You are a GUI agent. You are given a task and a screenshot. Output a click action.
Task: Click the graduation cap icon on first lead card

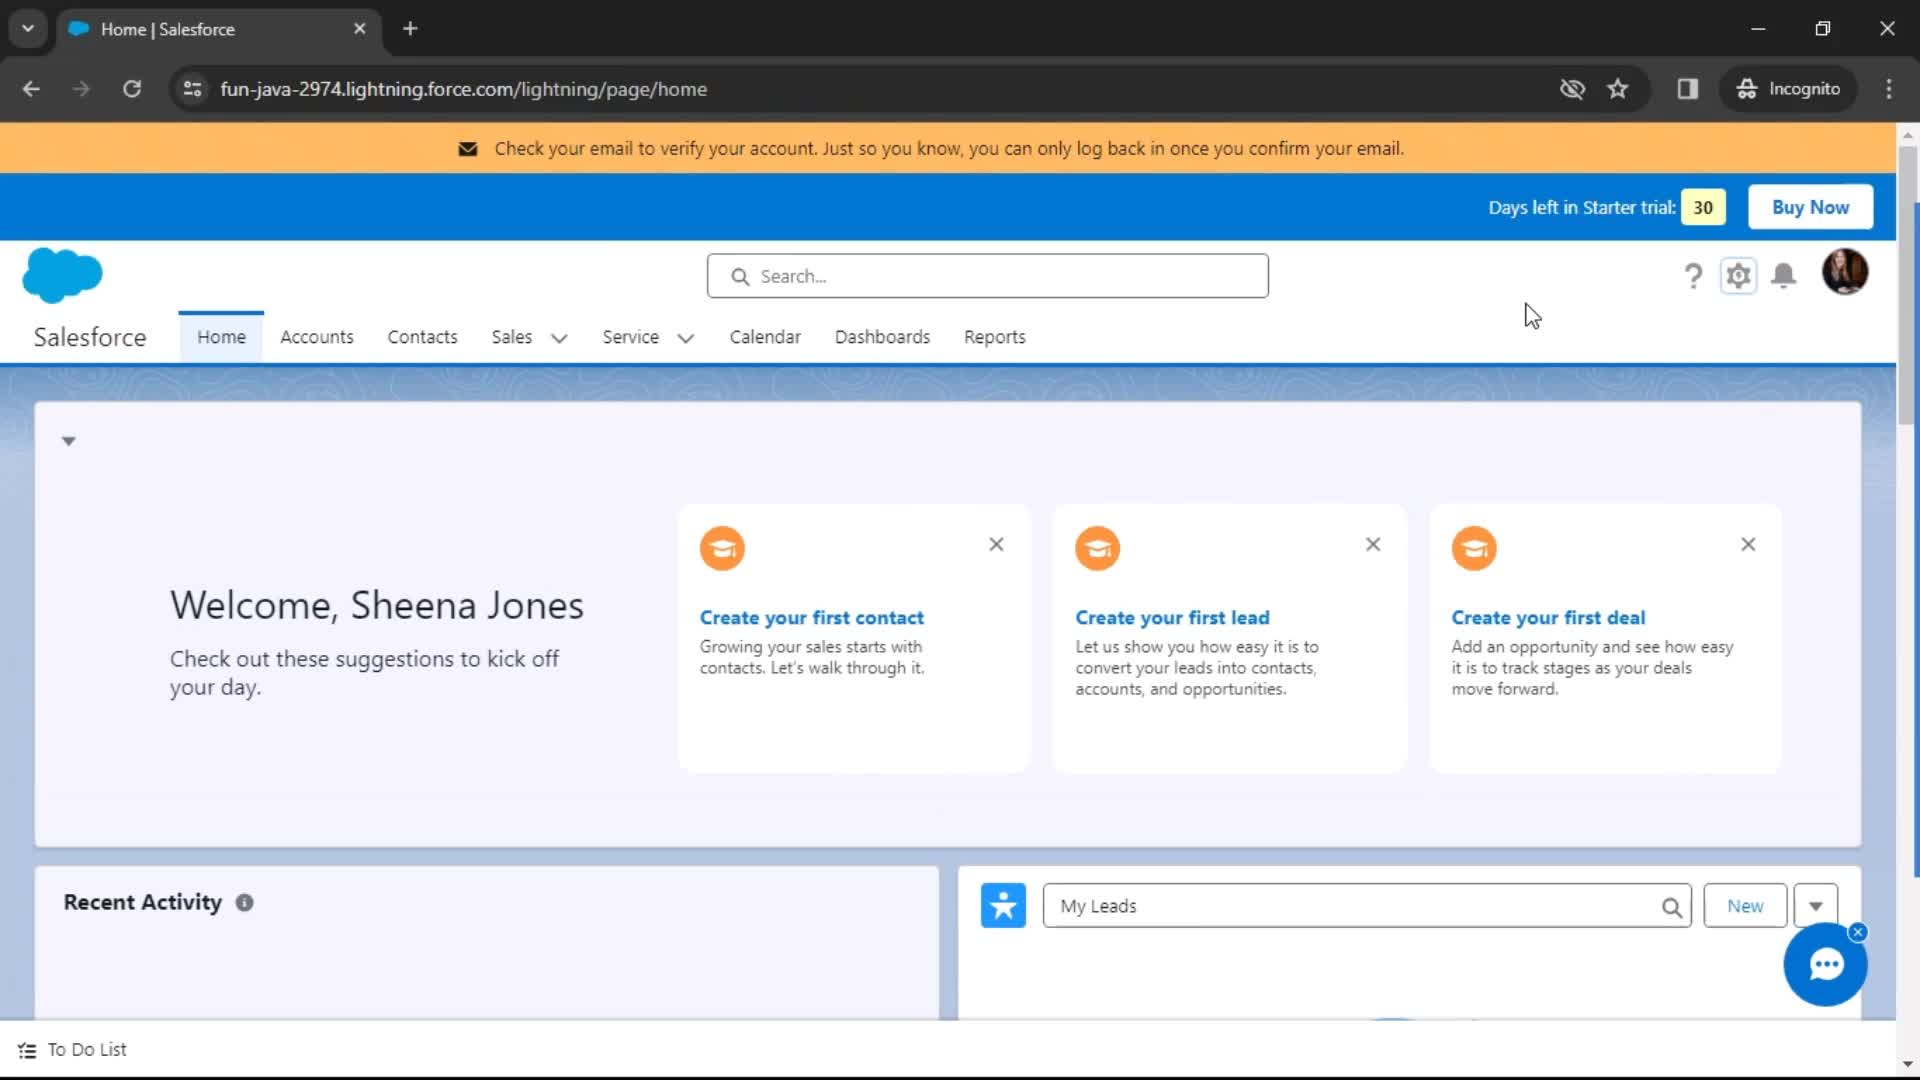(x=1097, y=548)
